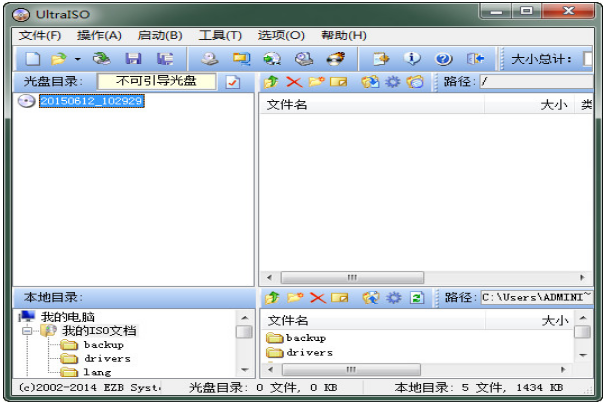
Task: Select the 20150612_102929 disc tree item
Action: click(x=92, y=101)
